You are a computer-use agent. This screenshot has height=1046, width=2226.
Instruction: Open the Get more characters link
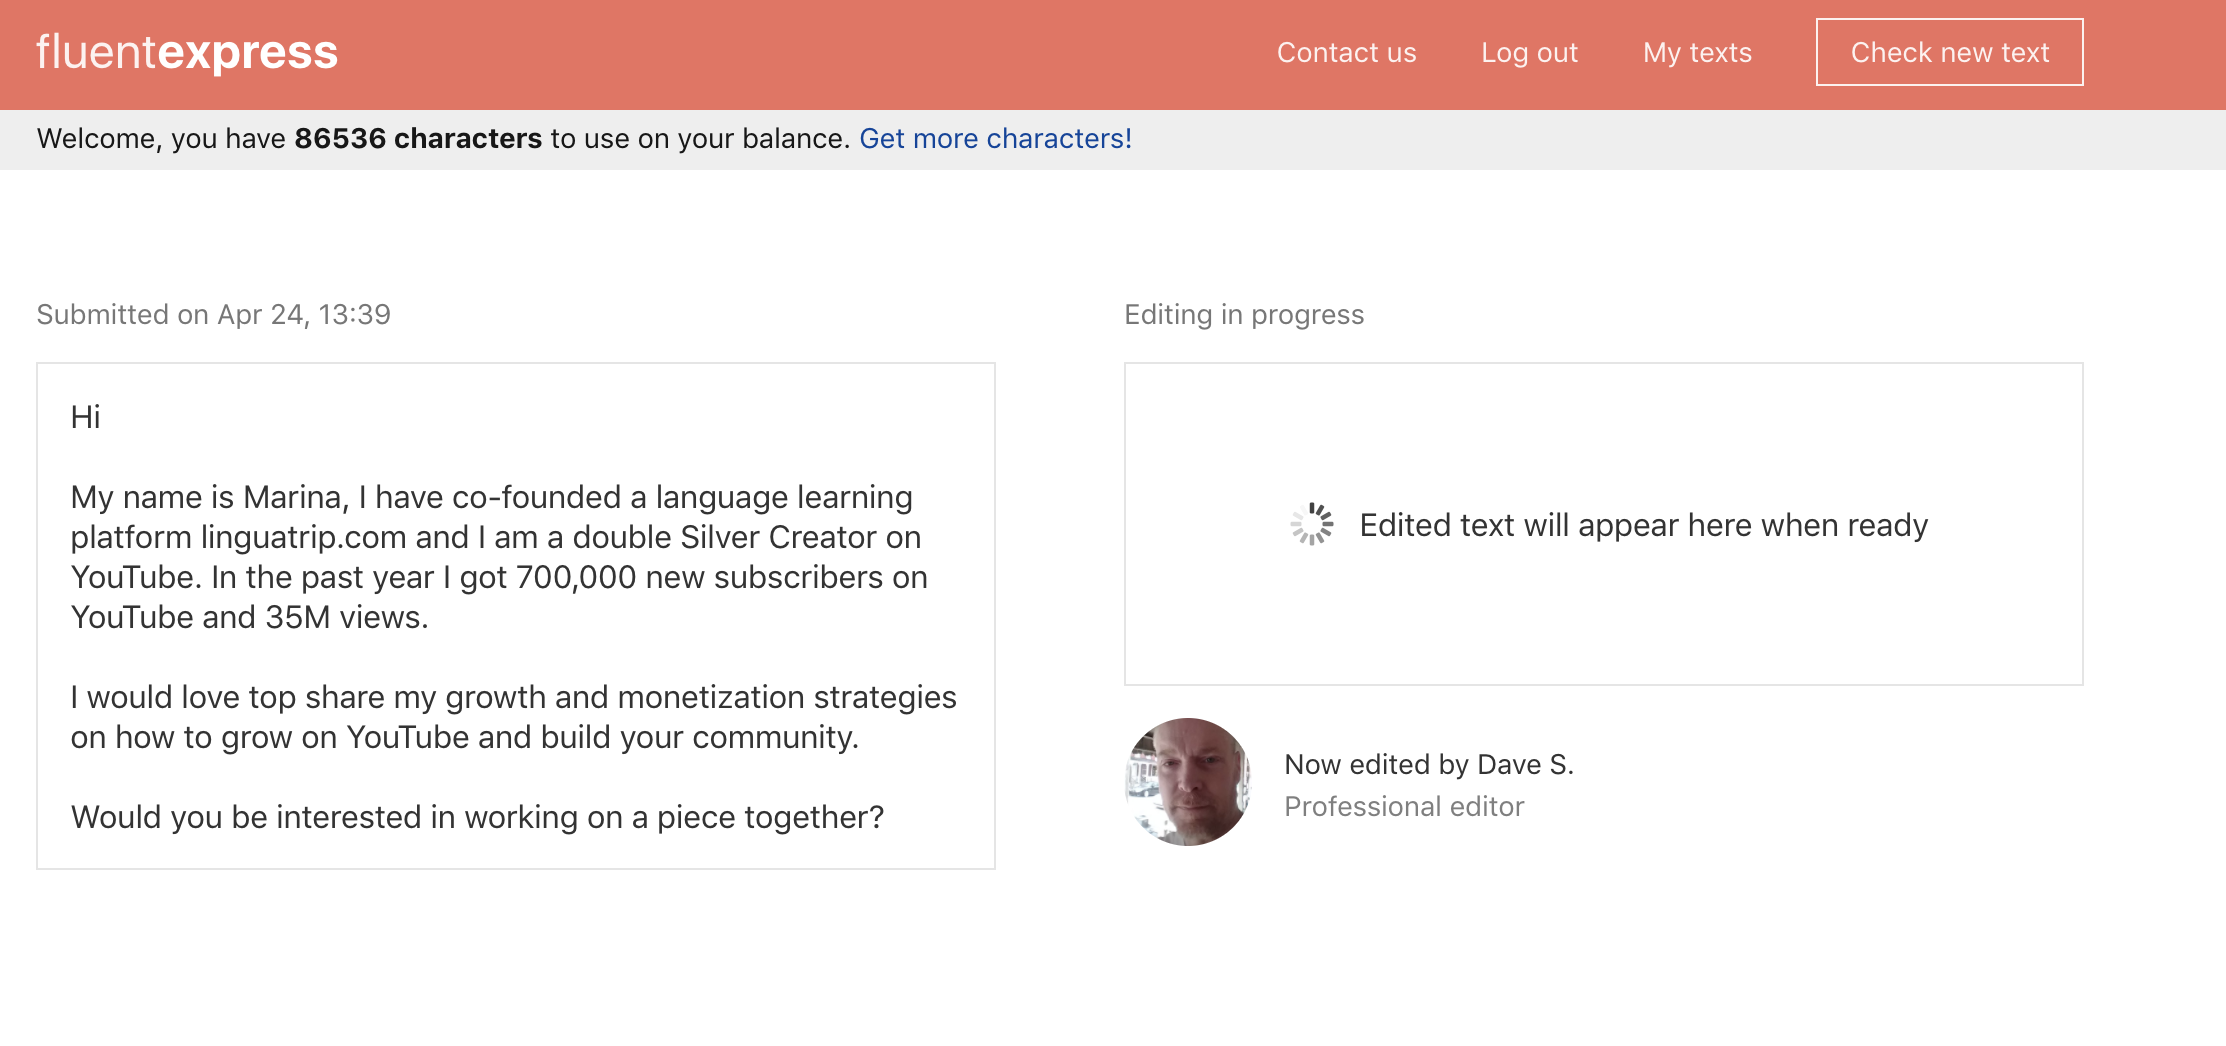coord(996,138)
